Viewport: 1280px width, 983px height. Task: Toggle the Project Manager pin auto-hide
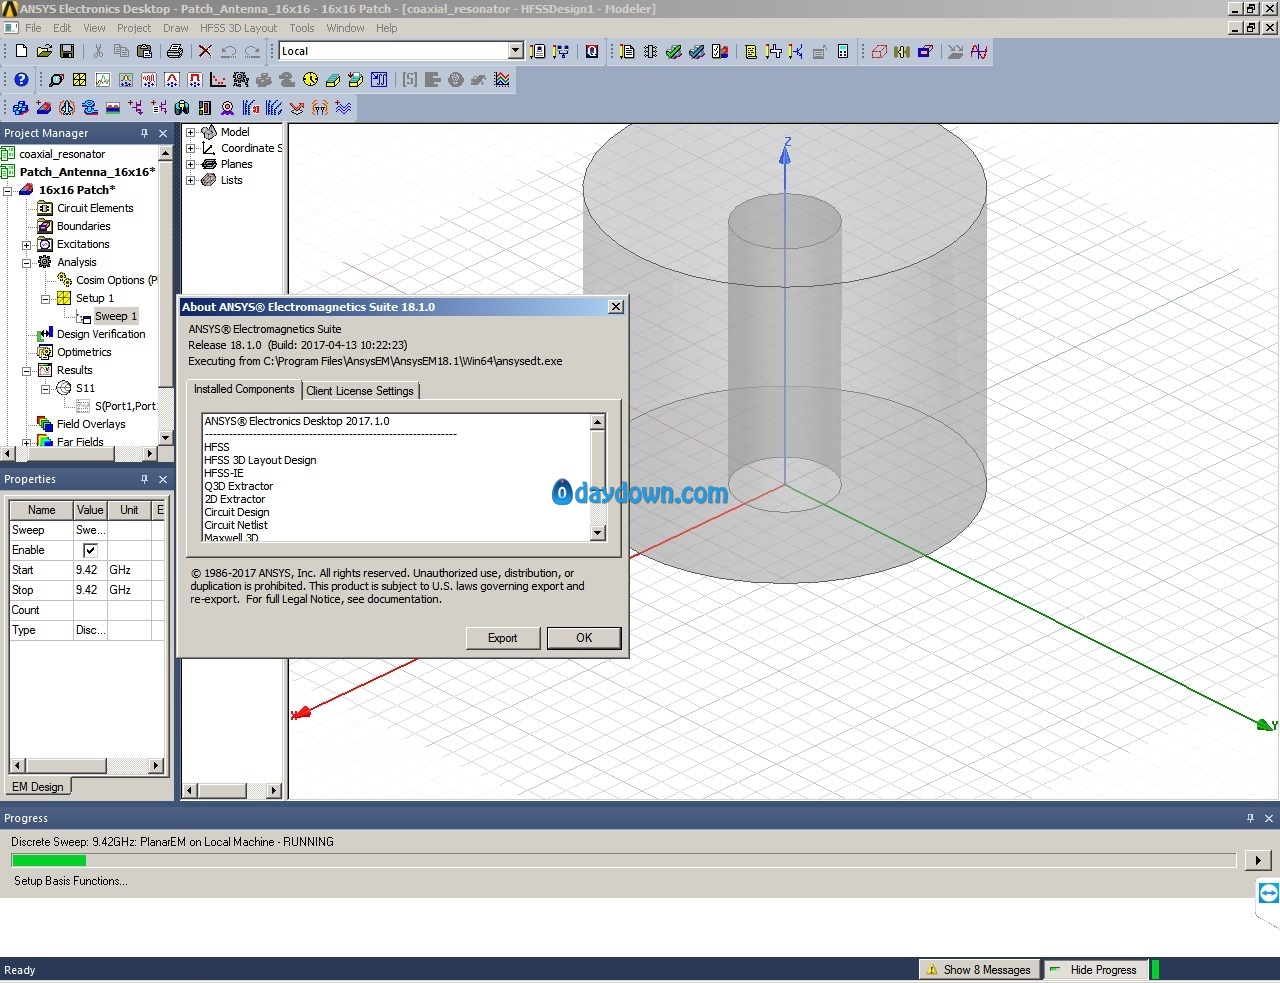(144, 133)
